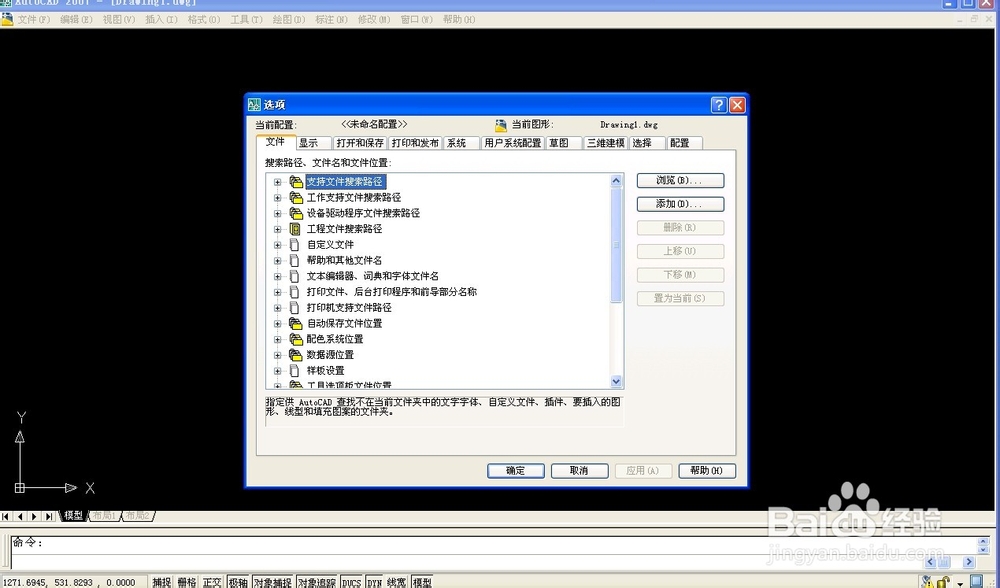1000x588 pixels.
Task: Click the folder icon beside 工作支持文件搜索路径
Action: coord(296,198)
